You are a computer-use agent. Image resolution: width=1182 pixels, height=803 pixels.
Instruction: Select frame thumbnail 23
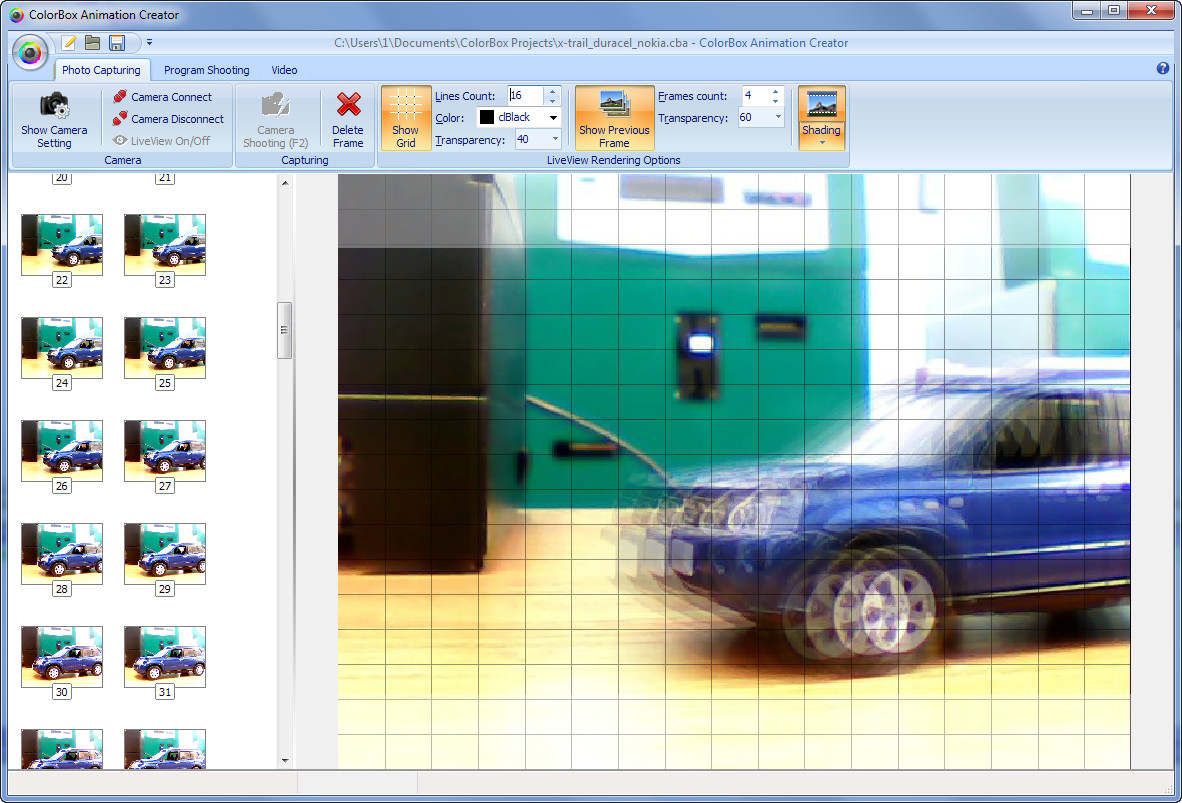[164, 244]
